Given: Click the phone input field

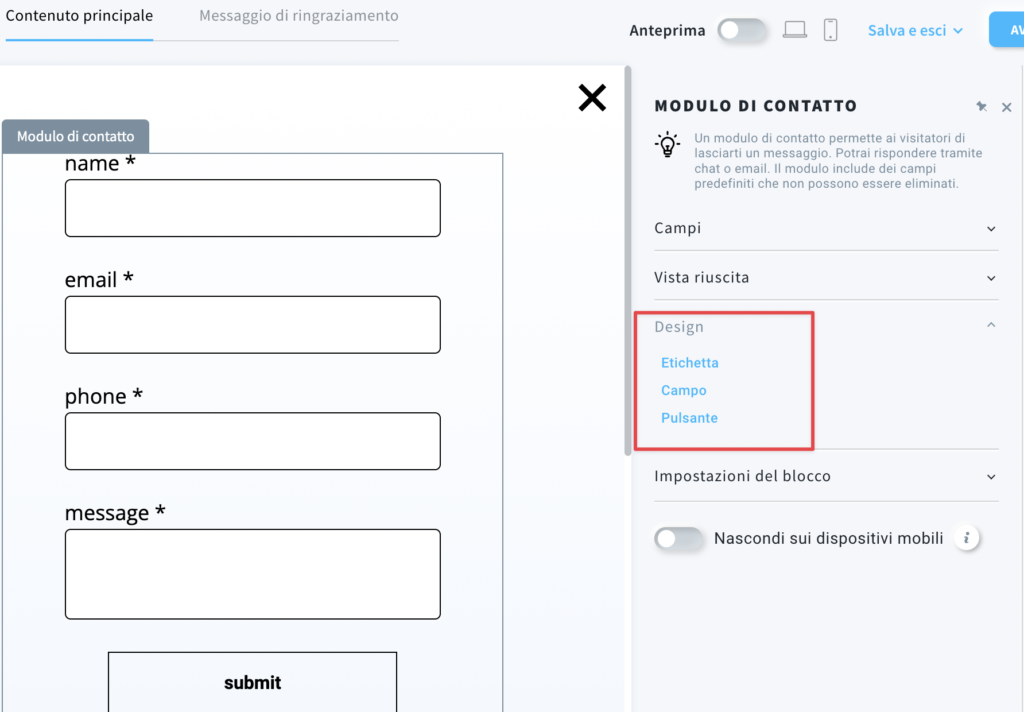Looking at the screenshot, I should pyautogui.click(x=253, y=441).
